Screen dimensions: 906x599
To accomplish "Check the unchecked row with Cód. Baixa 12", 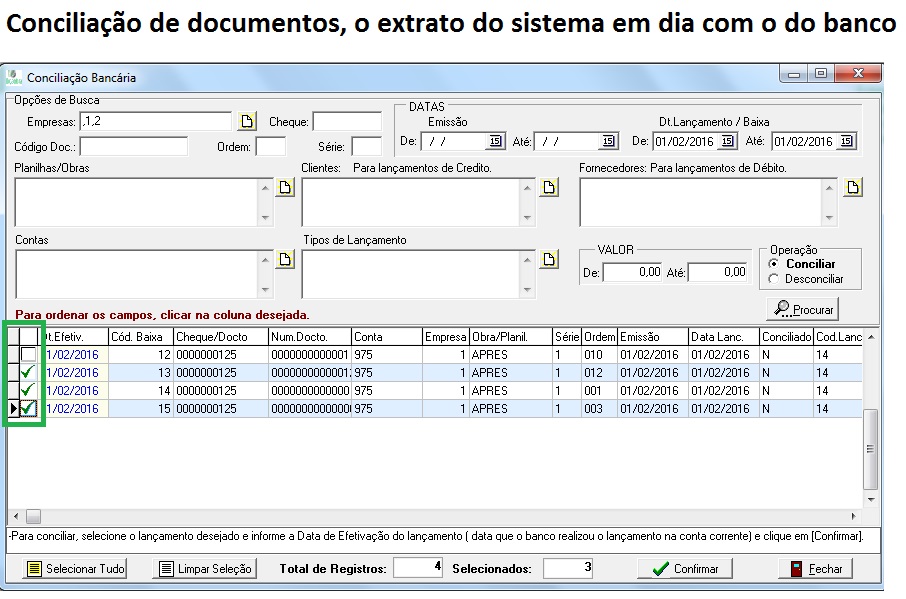I will 29,355.
